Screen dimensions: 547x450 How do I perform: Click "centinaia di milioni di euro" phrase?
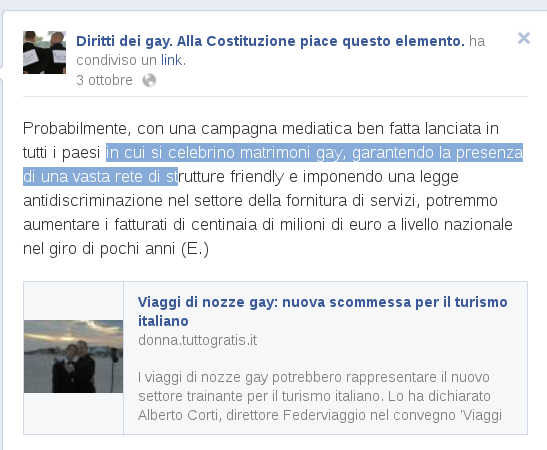coord(286,225)
